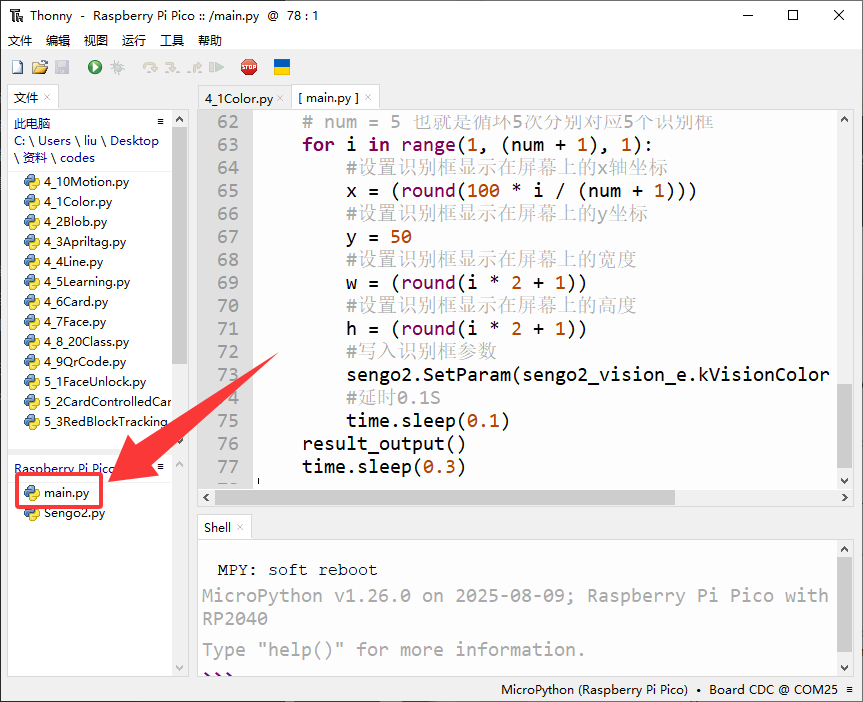The image size is (863, 702).
Task: Navigate to Desktop in the path
Action: pyautogui.click(x=134, y=141)
